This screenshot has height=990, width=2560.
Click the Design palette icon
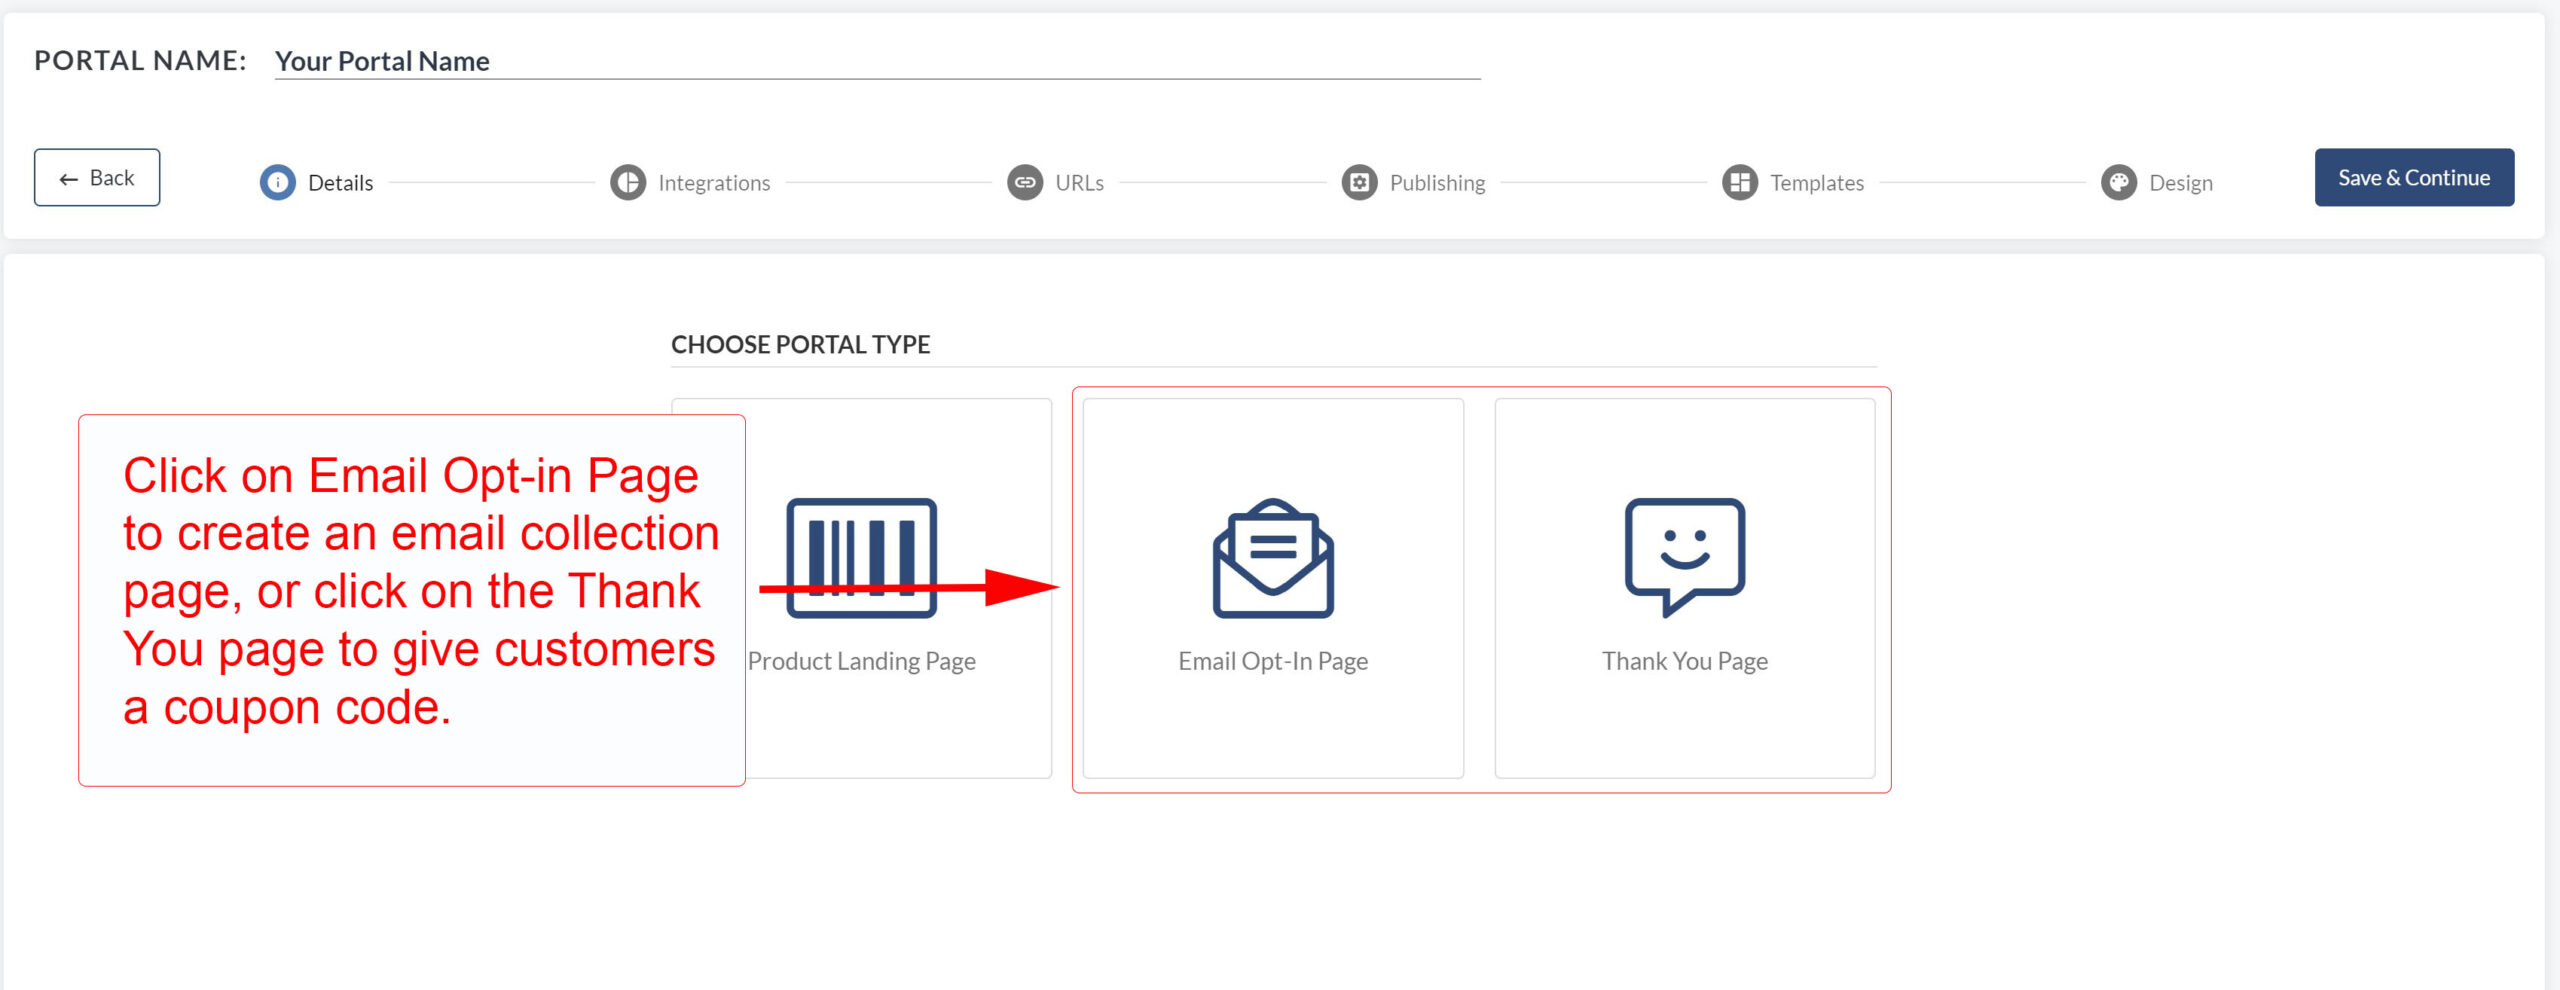pos(2118,182)
